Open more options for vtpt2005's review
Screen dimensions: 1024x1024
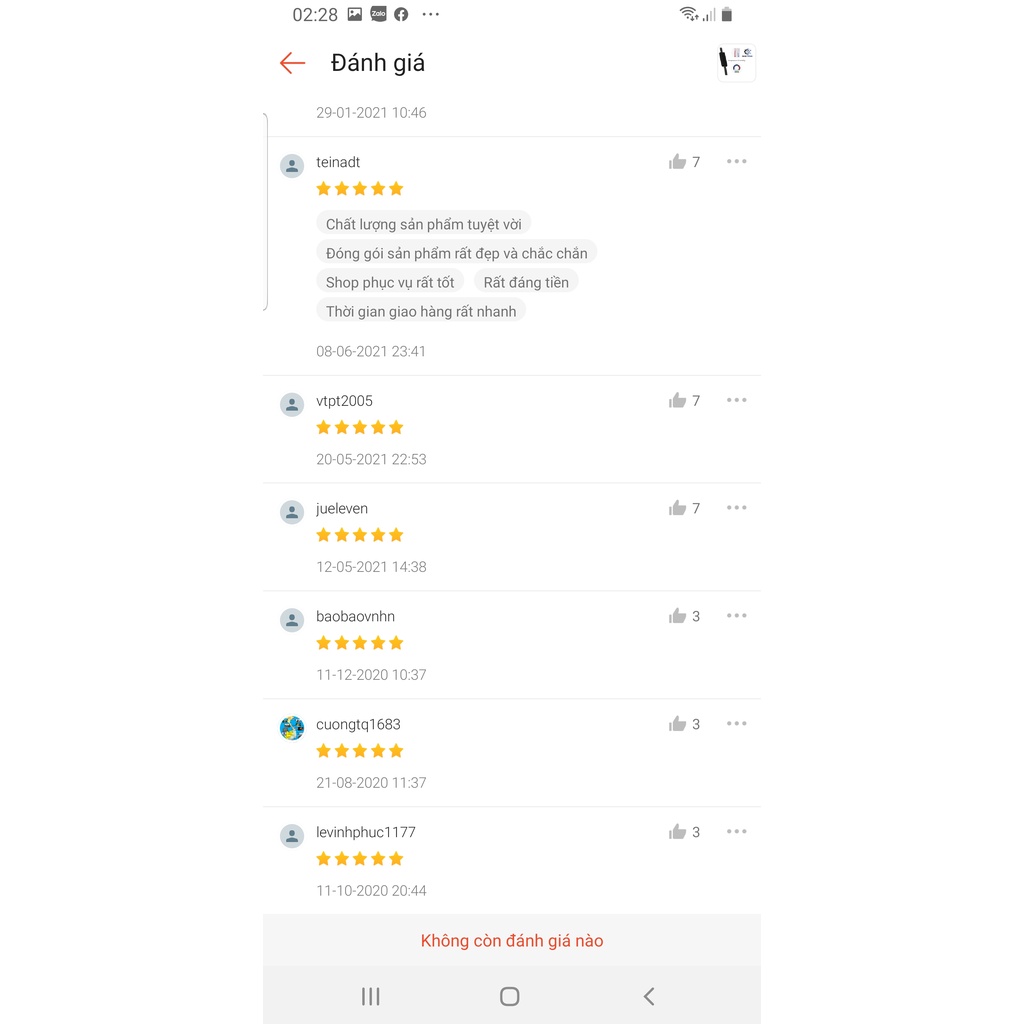click(737, 400)
